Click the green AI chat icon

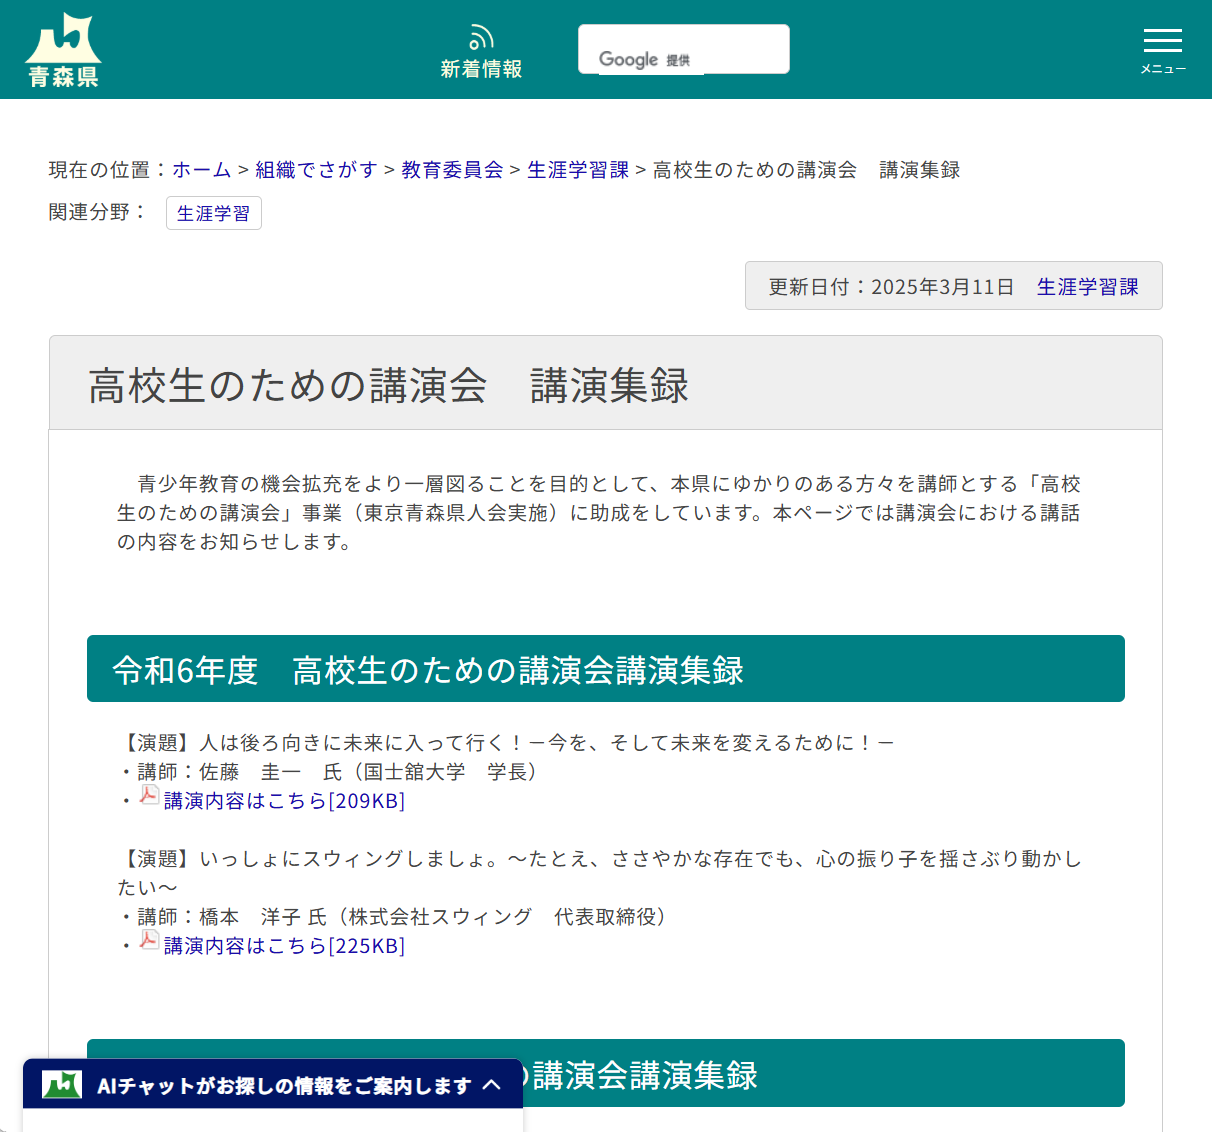point(62,1085)
